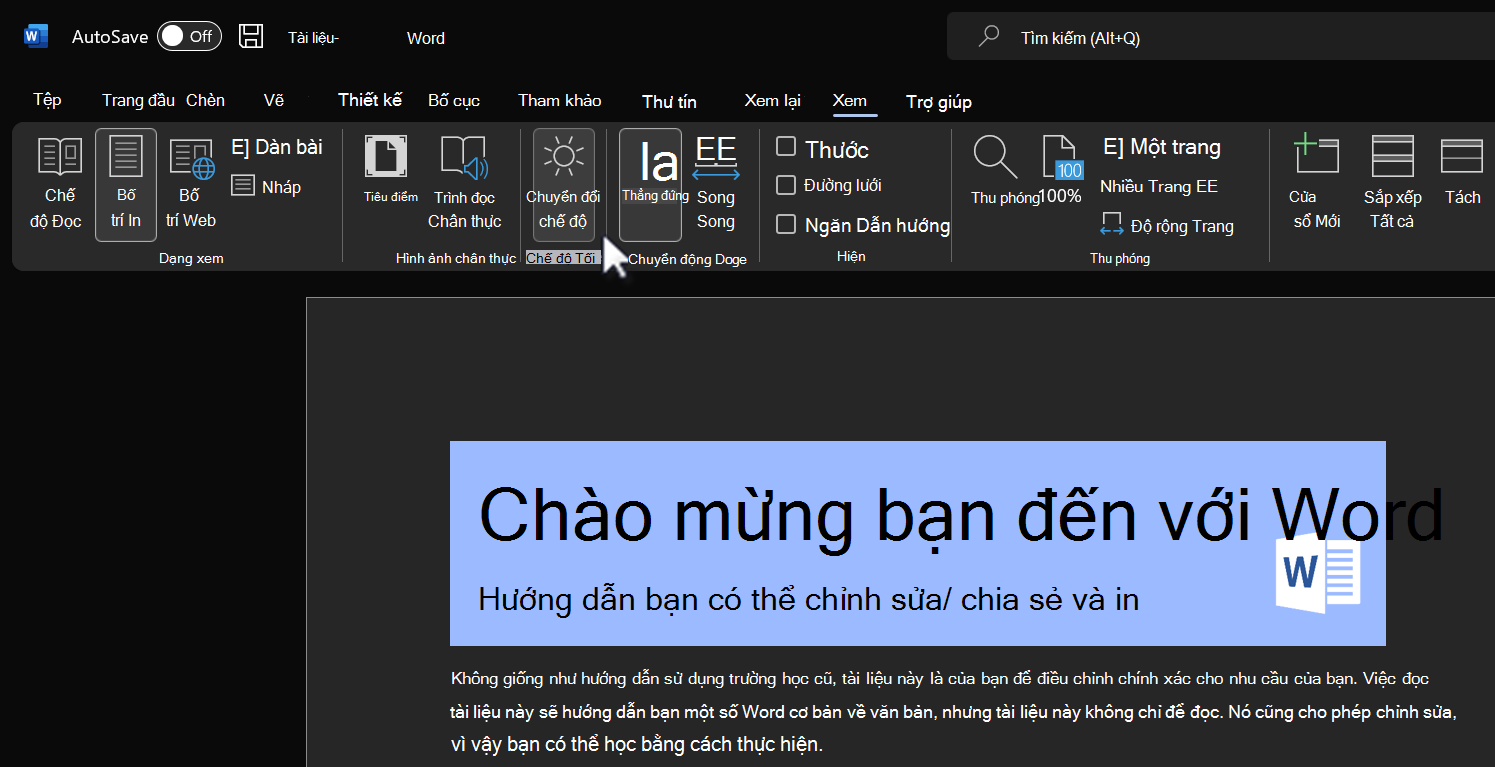This screenshot has width=1495, height=767.
Task: Switch to Chế độ Đọc view
Action: (x=56, y=185)
